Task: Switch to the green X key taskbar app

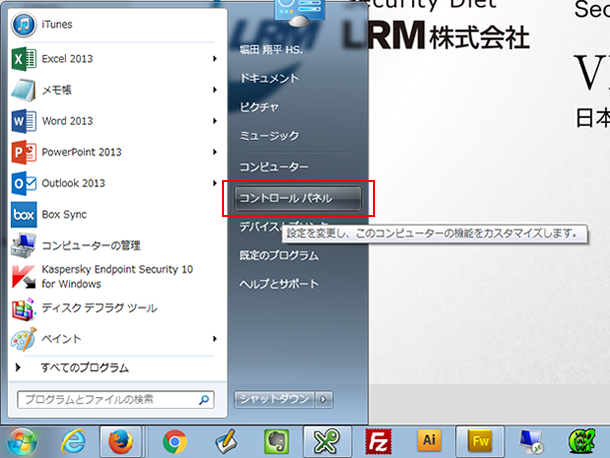Action: click(327, 441)
